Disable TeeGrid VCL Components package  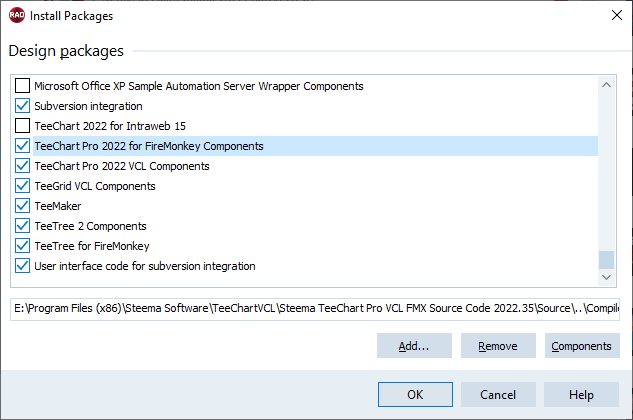click(23, 186)
